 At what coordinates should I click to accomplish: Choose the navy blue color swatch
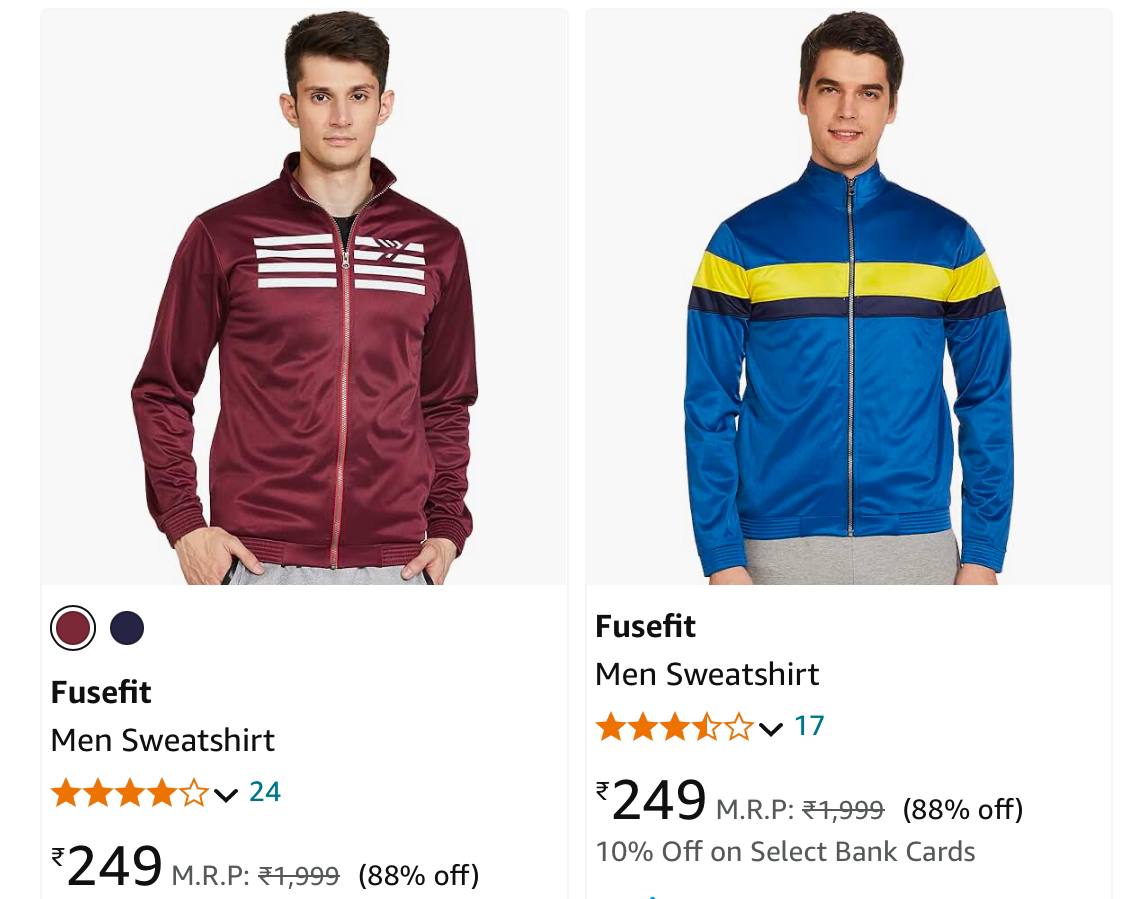pos(127,629)
